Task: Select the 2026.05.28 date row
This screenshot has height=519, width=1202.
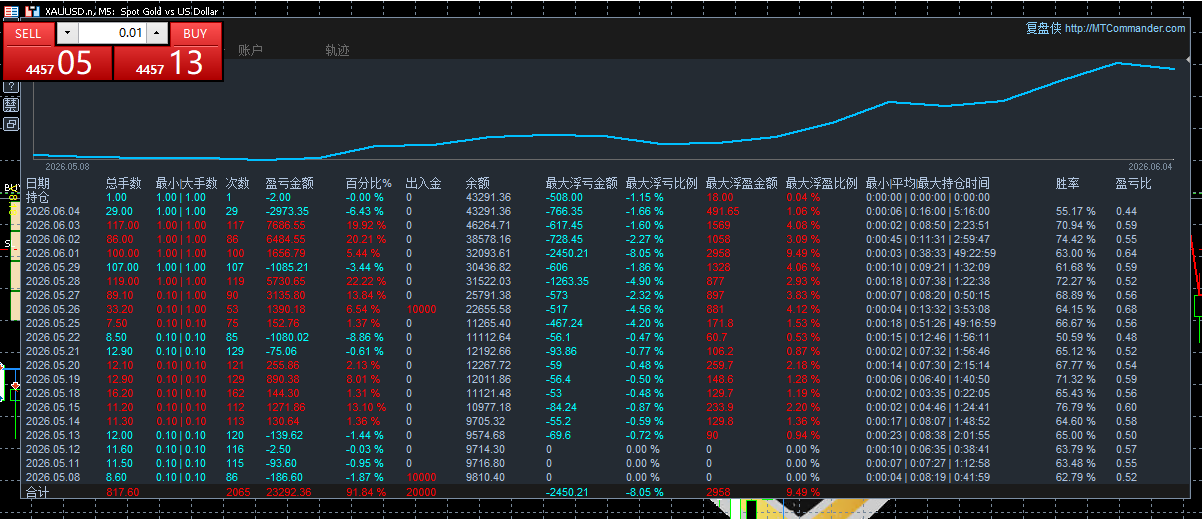Action: pos(52,281)
